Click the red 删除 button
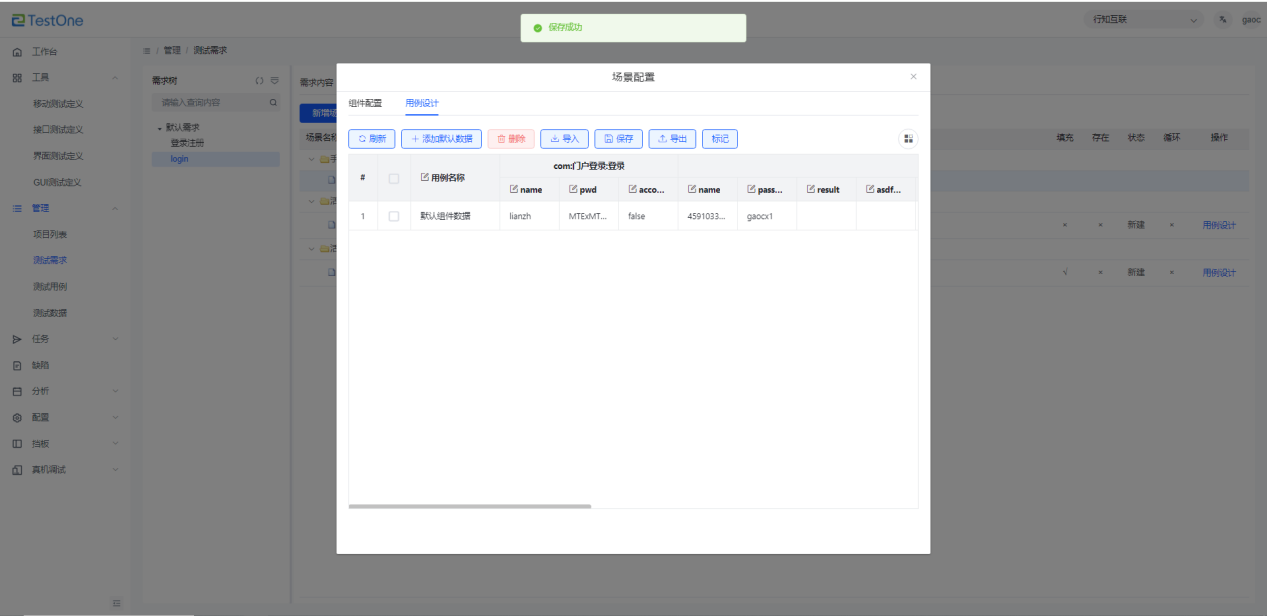Image resolution: width=1267 pixels, height=616 pixels. [x=511, y=139]
